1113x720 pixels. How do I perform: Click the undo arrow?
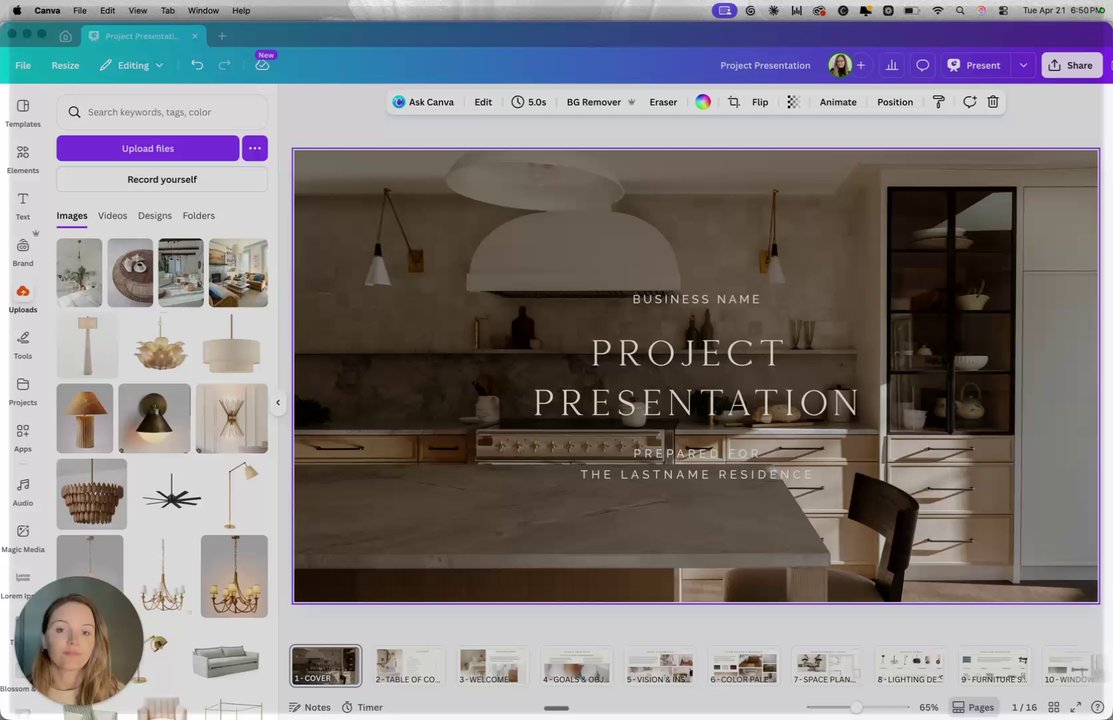pos(197,65)
